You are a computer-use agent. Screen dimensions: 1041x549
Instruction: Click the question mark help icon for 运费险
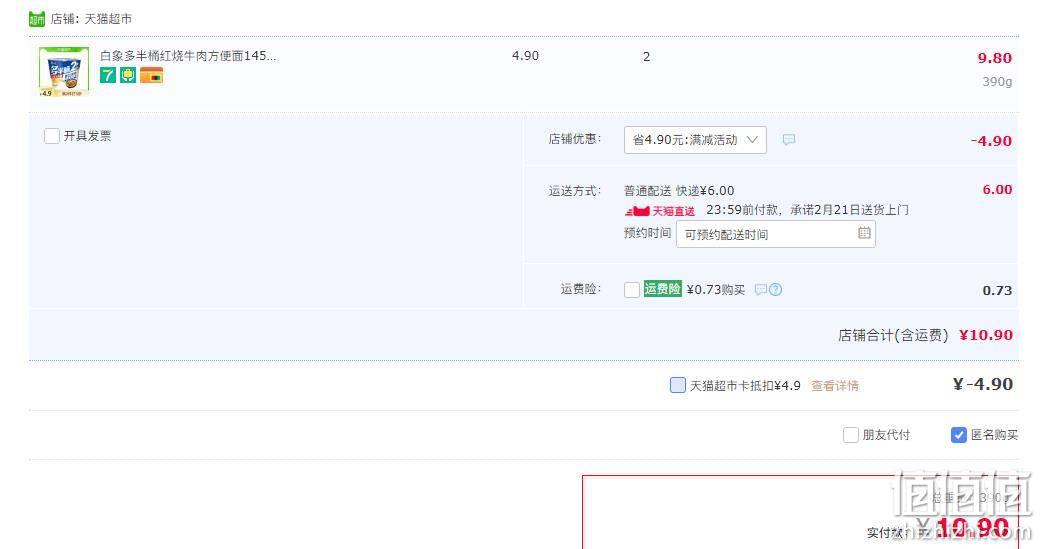(x=775, y=289)
